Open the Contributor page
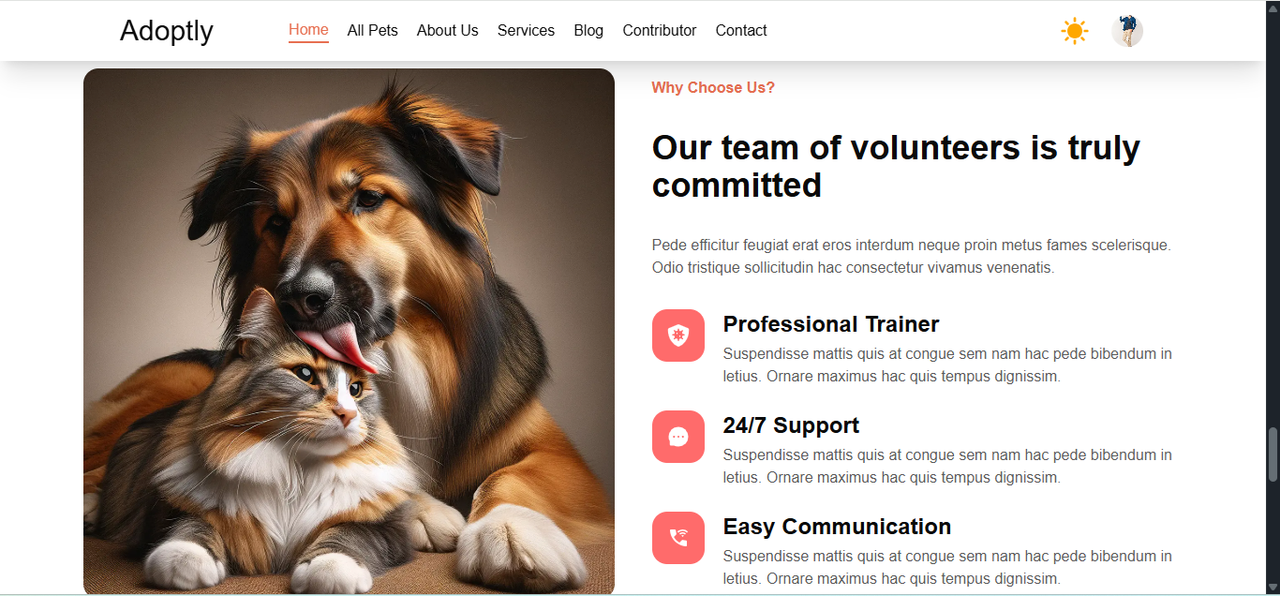The image size is (1280, 596). pyautogui.click(x=659, y=31)
